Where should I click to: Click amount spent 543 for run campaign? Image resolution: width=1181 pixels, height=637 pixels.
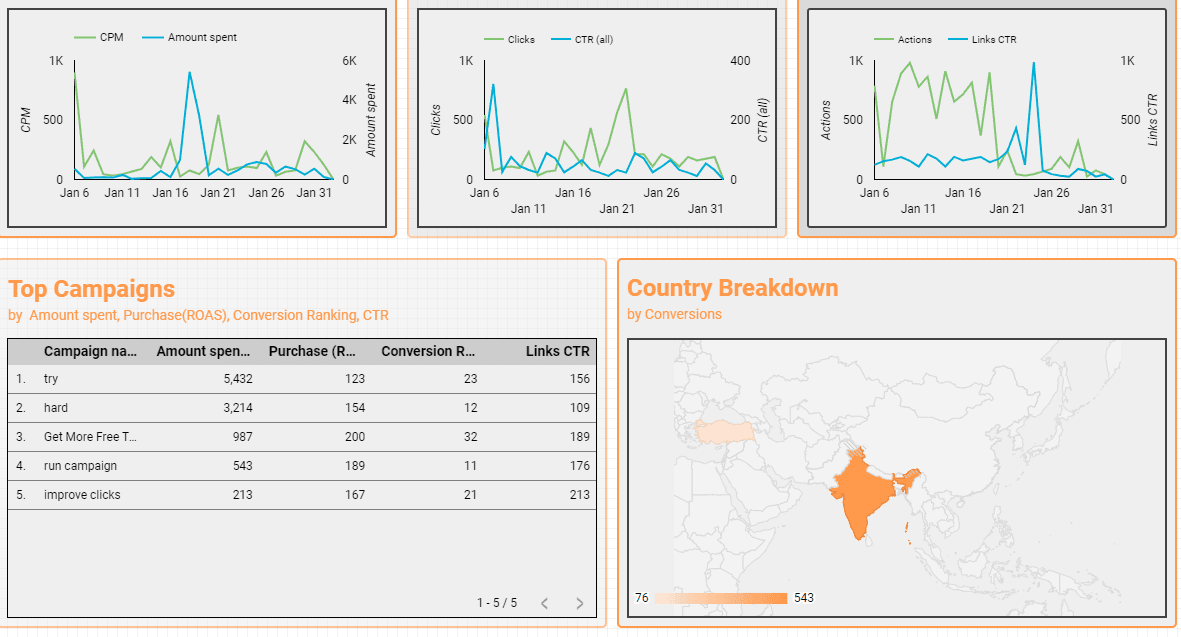243,465
